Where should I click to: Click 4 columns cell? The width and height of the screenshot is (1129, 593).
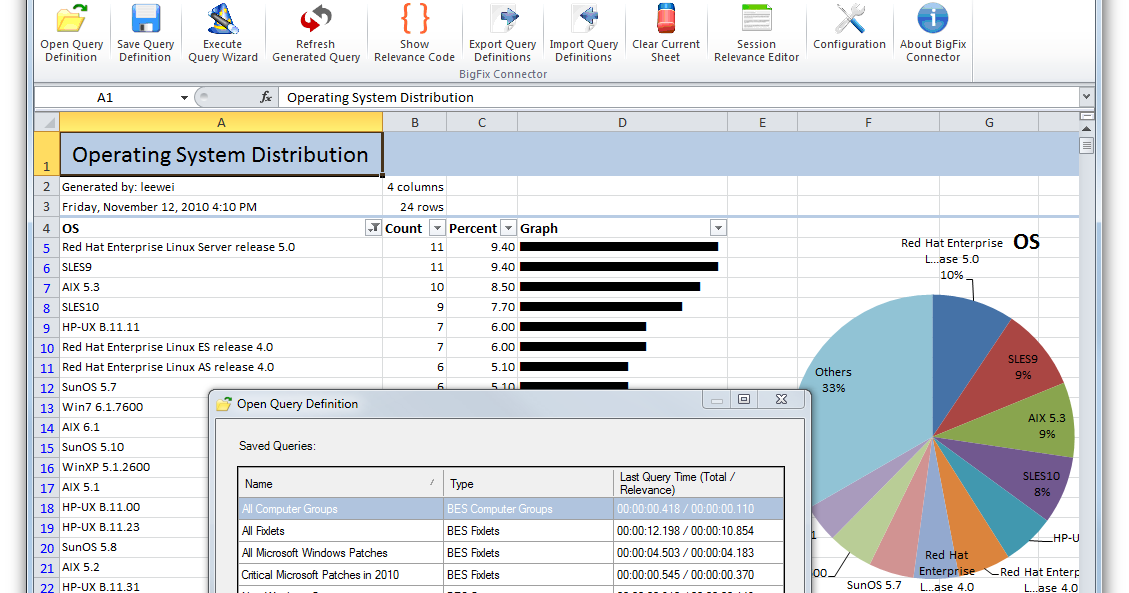click(415, 186)
